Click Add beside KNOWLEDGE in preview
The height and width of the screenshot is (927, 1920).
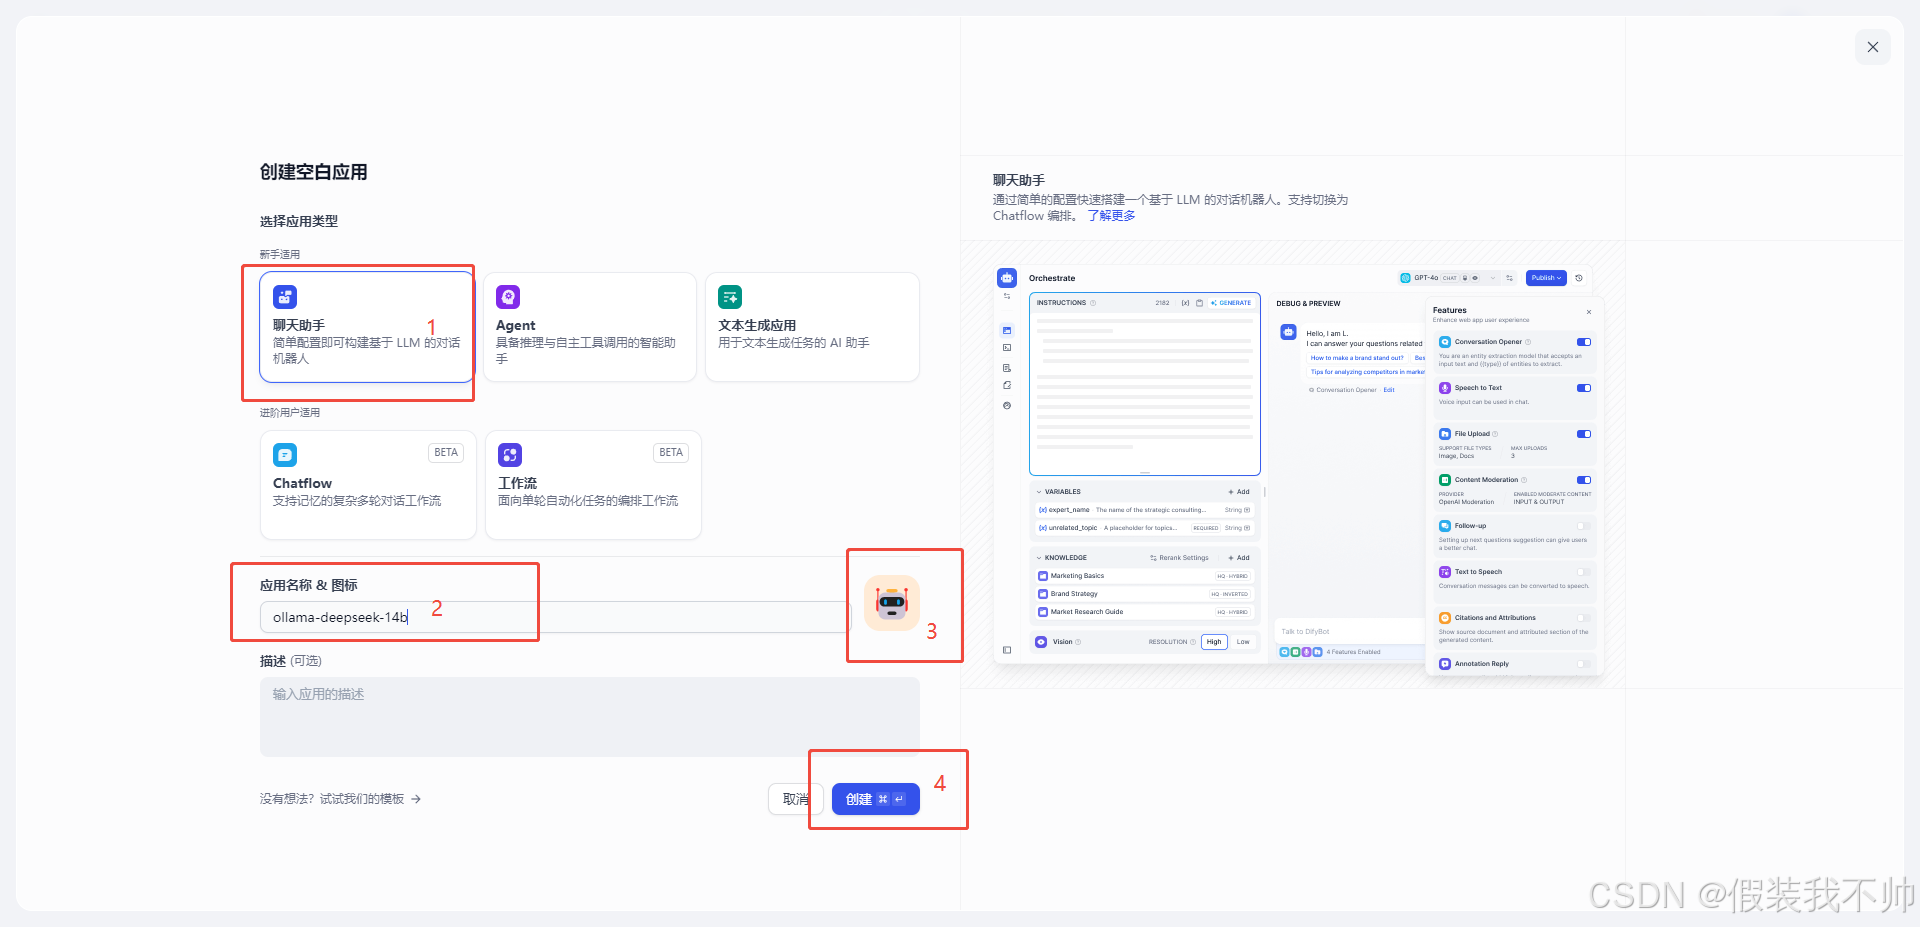[1239, 558]
